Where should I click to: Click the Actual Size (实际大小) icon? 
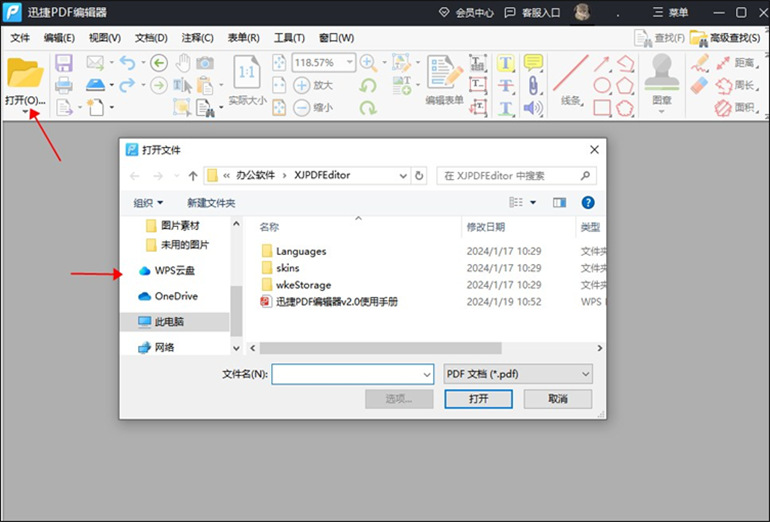coord(247,73)
